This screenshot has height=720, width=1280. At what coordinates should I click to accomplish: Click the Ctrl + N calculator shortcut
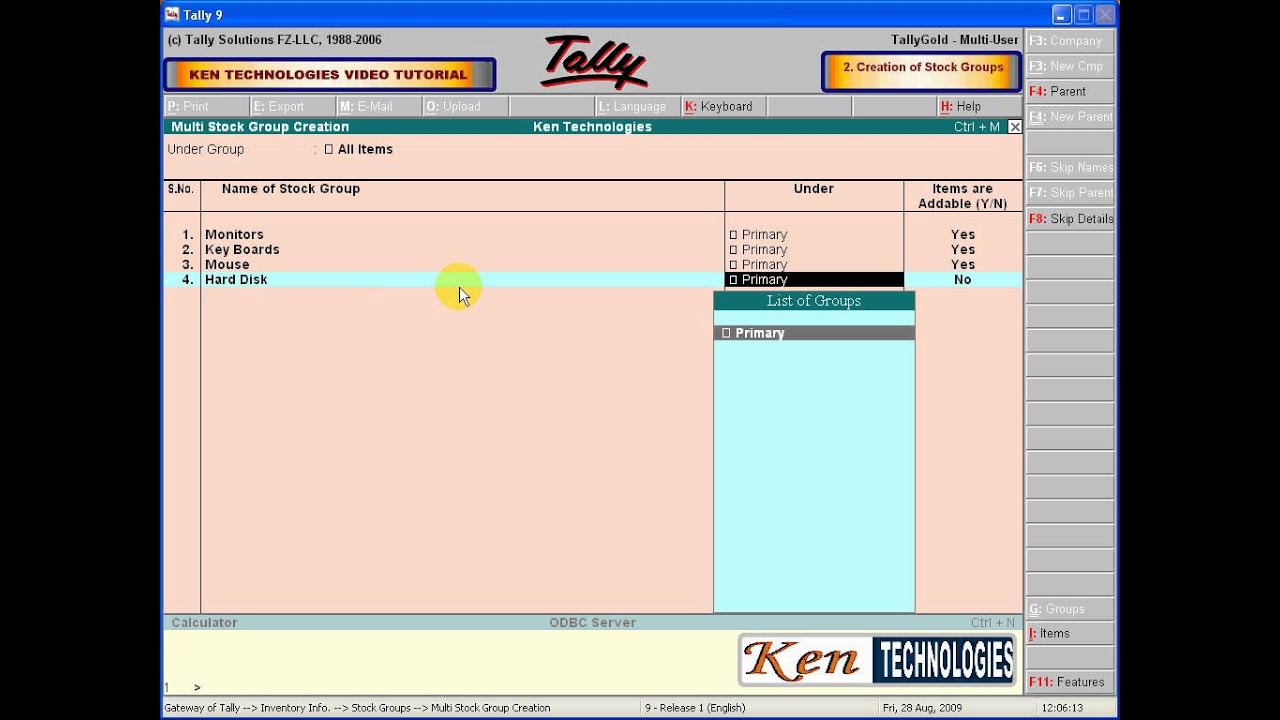(x=993, y=623)
